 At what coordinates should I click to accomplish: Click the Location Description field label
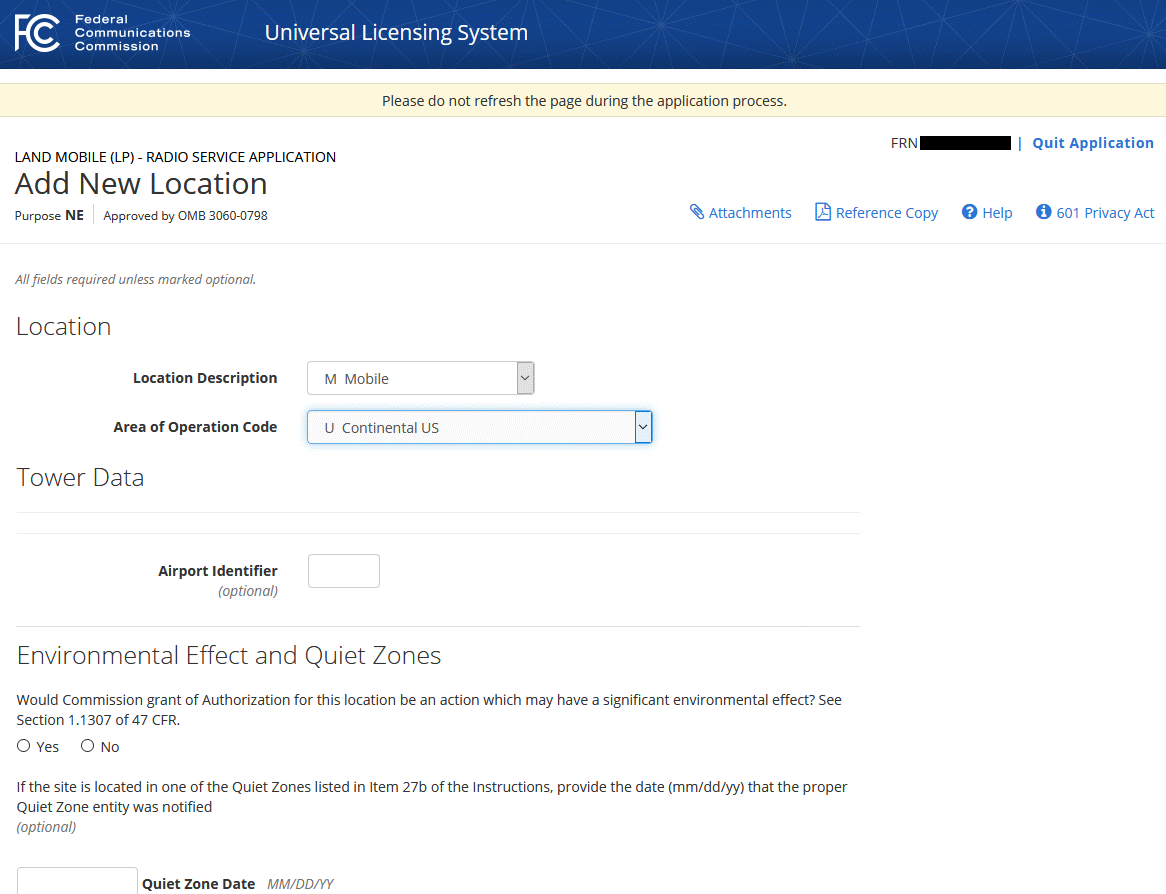[x=205, y=378]
